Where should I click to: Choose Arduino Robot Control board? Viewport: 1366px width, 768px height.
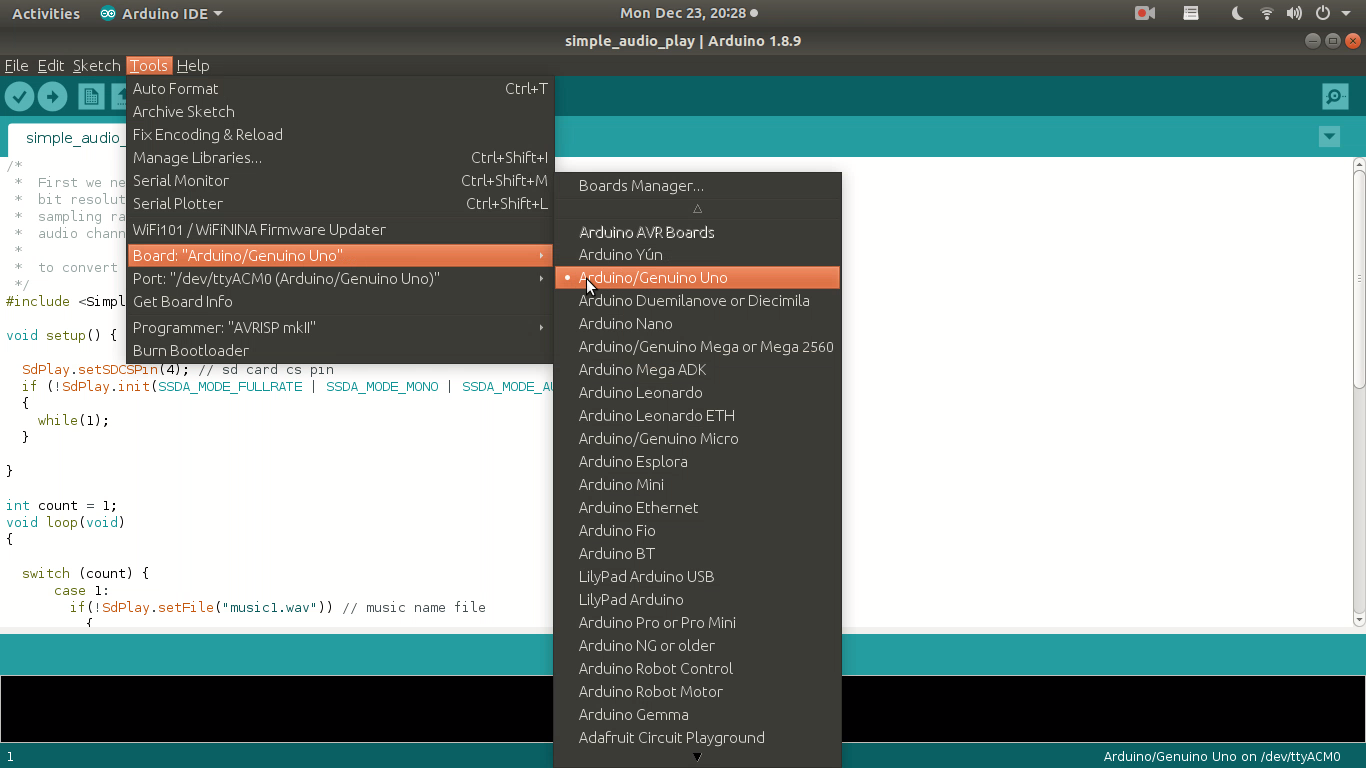697,669
